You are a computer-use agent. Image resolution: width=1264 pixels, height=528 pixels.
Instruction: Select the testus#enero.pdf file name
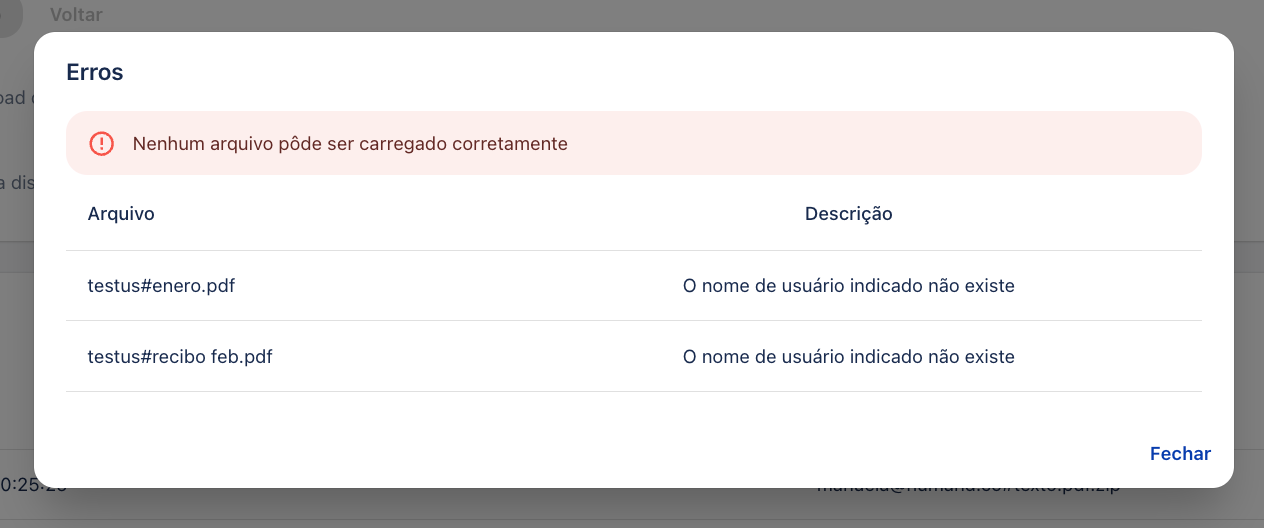pyautogui.click(x=161, y=286)
